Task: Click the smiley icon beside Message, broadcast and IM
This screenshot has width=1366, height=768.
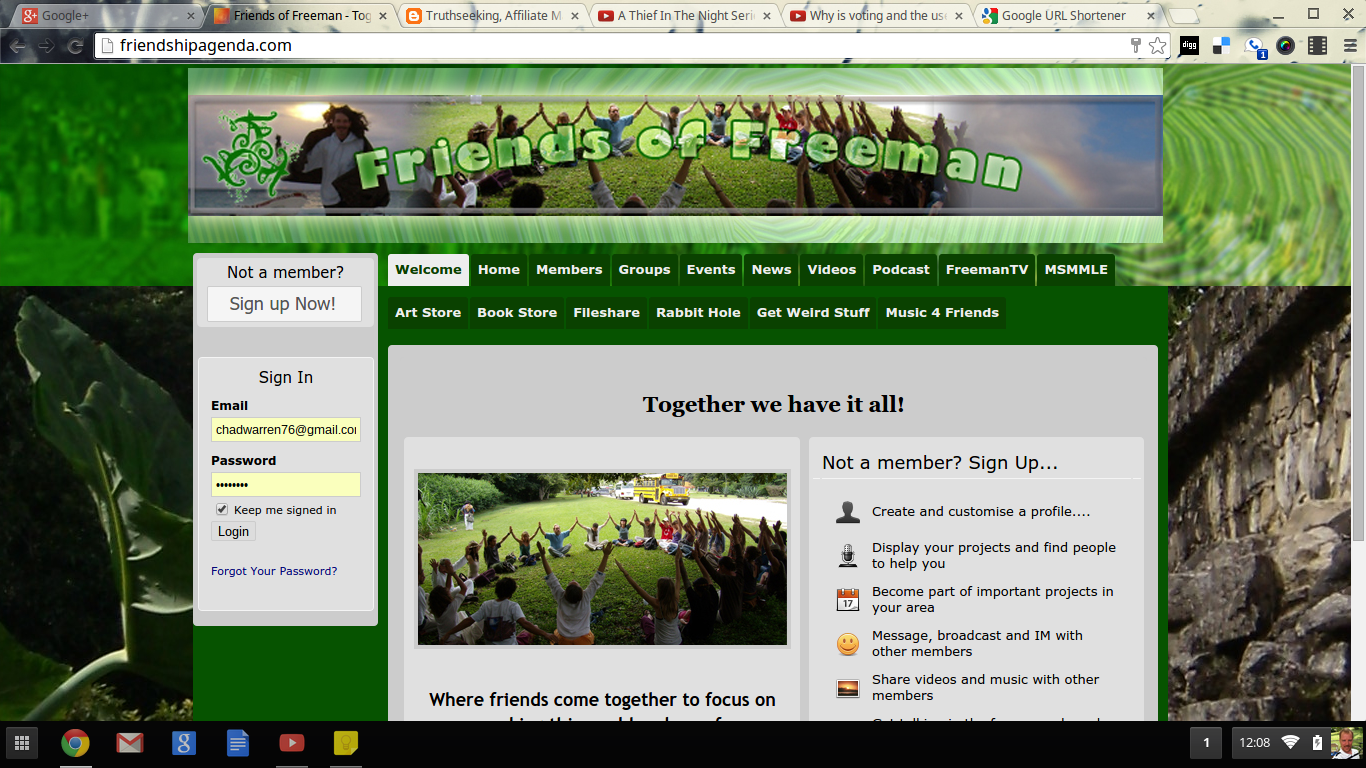Action: pos(848,644)
